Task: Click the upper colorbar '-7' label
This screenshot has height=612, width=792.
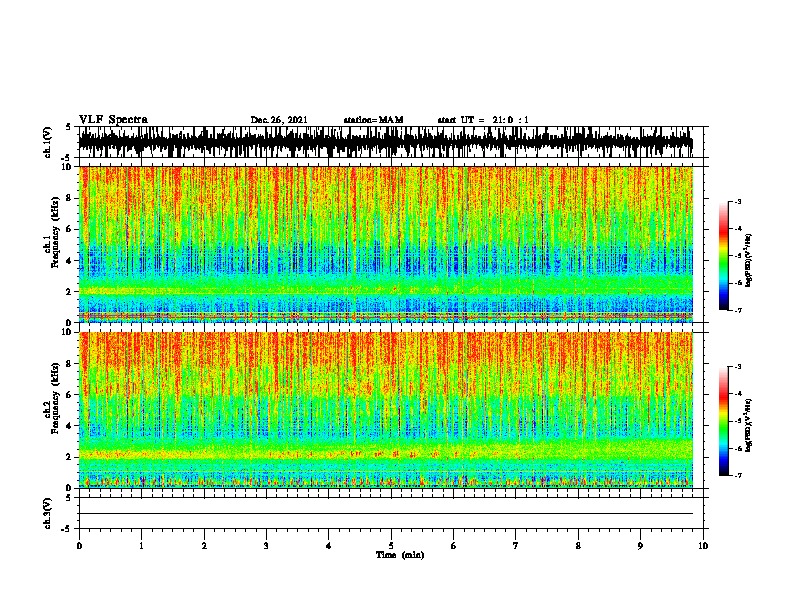Action: pos(738,310)
